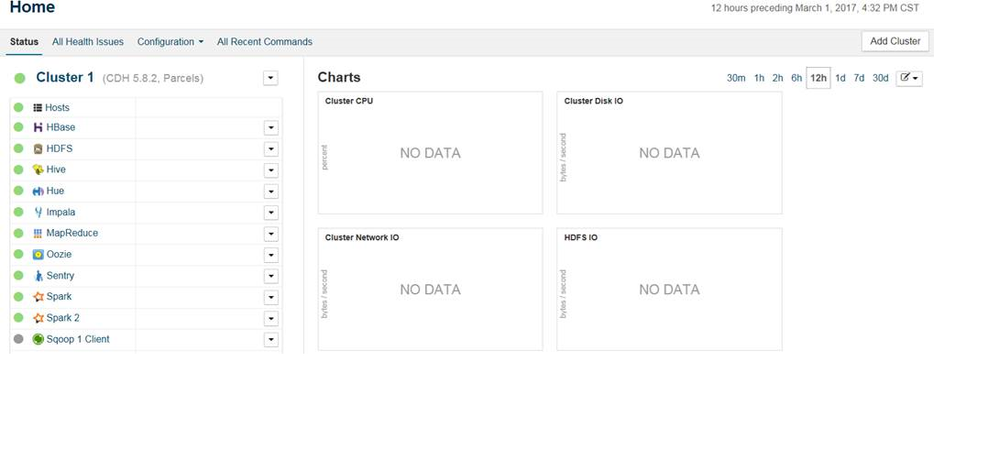This screenshot has height=460, width=999.
Task: Click the HDFS green health status dot
Action: [18, 148]
